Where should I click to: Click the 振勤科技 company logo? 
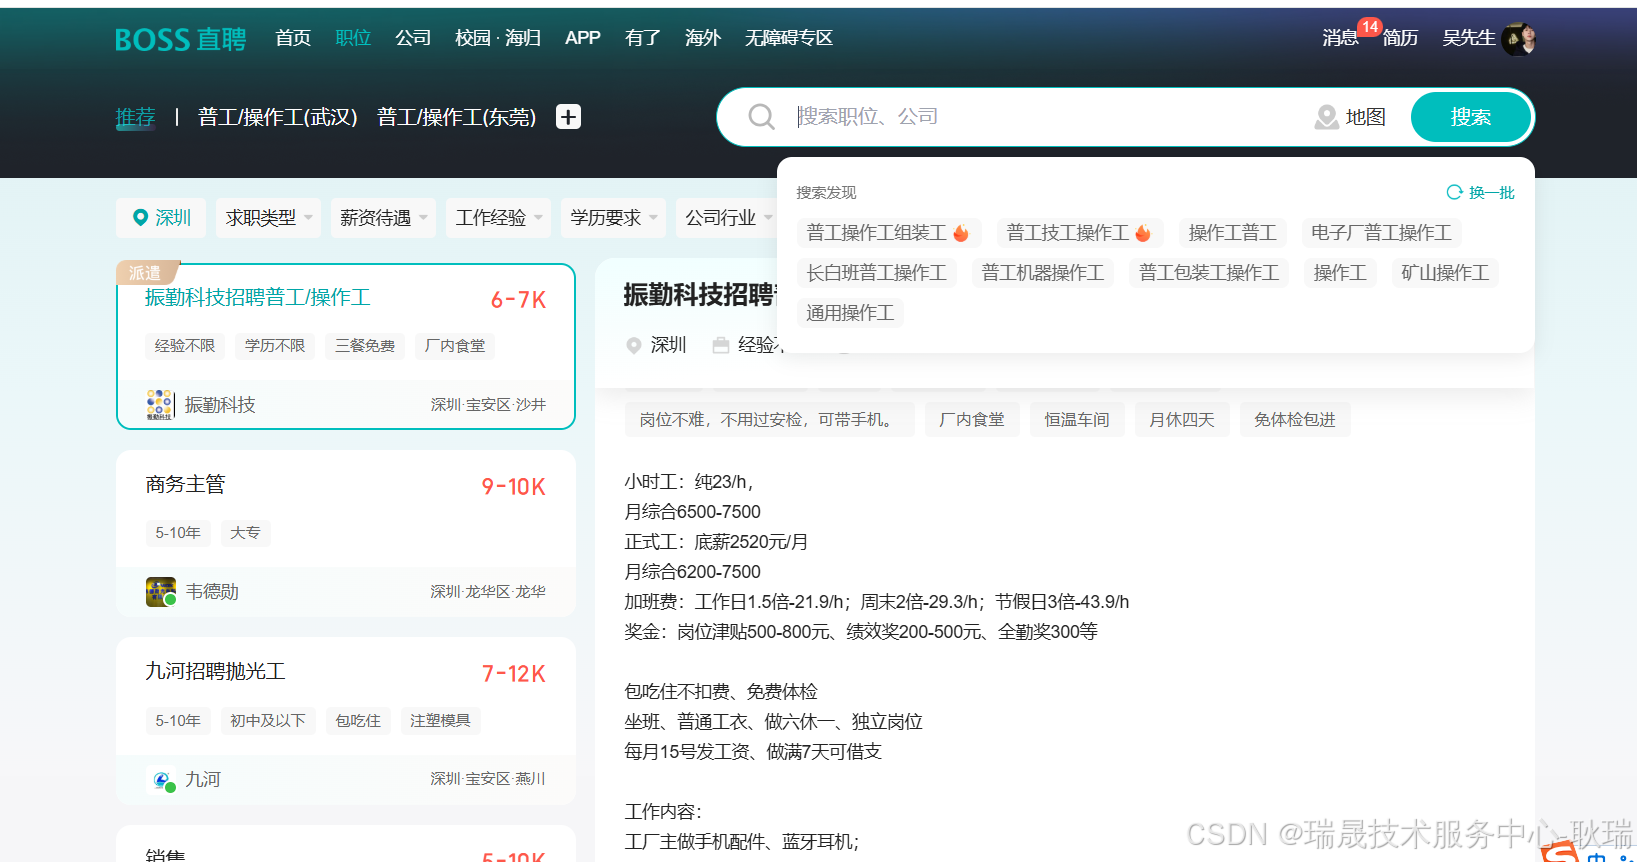tap(160, 404)
